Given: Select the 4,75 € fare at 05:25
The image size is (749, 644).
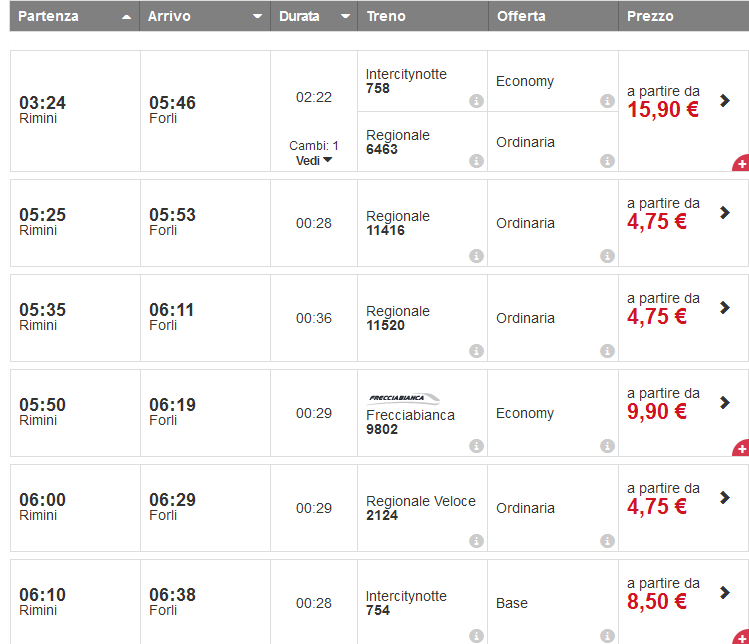Looking at the screenshot, I should click(x=657, y=222).
